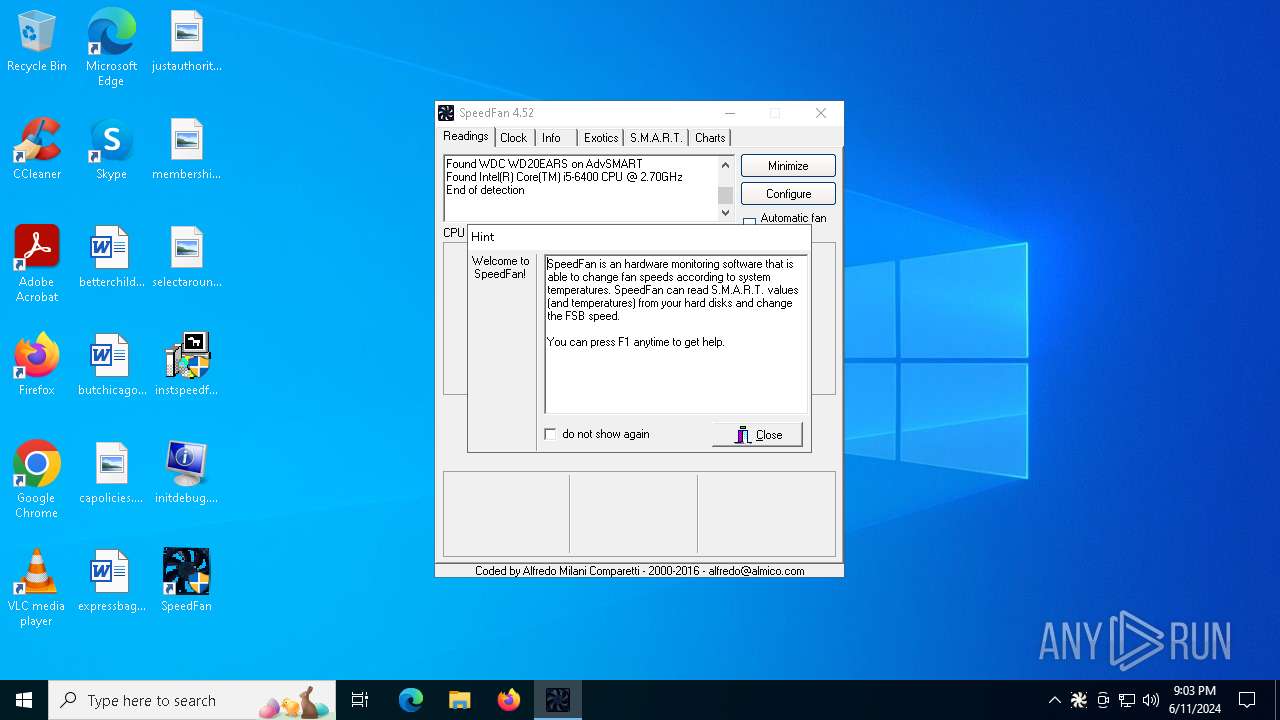Open Task View from the taskbar
Image resolution: width=1280 pixels, height=720 pixels.
click(x=360, y=700)
